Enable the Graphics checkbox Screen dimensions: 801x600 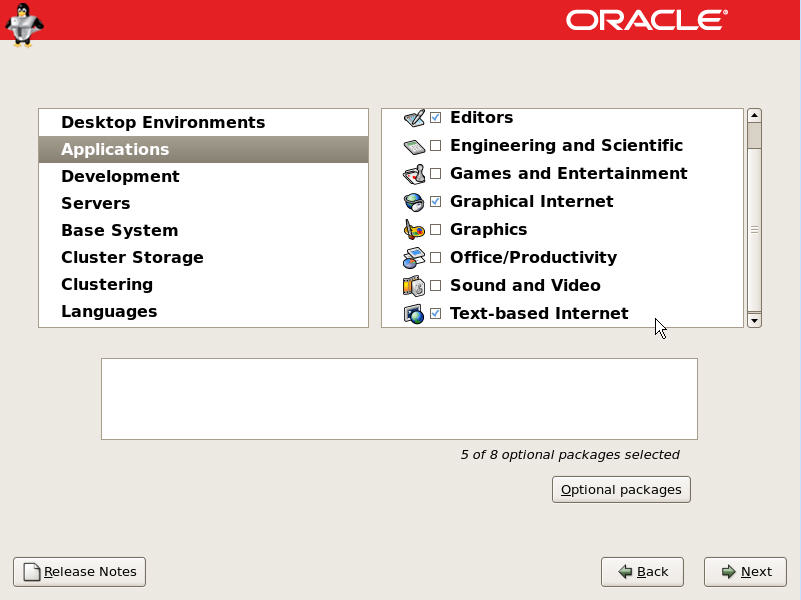[436, 230]
